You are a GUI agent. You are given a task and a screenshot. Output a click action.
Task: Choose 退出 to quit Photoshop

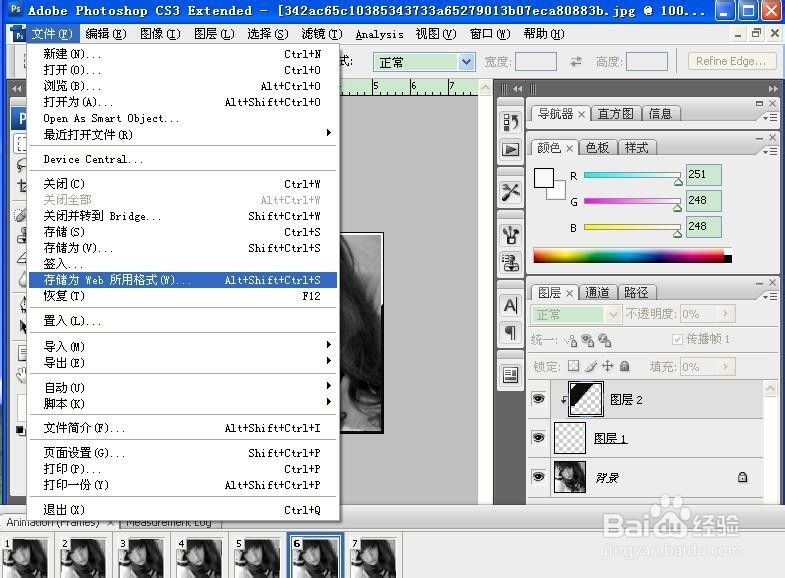click(183, 509)
